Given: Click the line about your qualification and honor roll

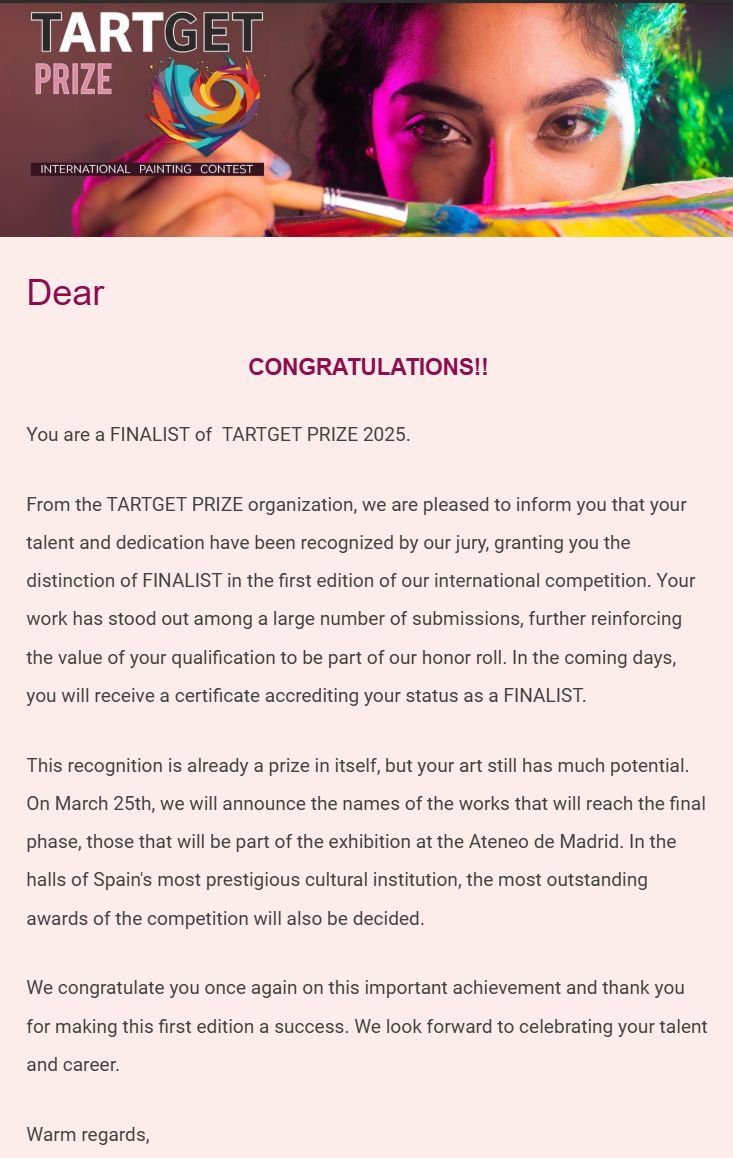Looking at the screenshot, I should click(x=351, y=657).
